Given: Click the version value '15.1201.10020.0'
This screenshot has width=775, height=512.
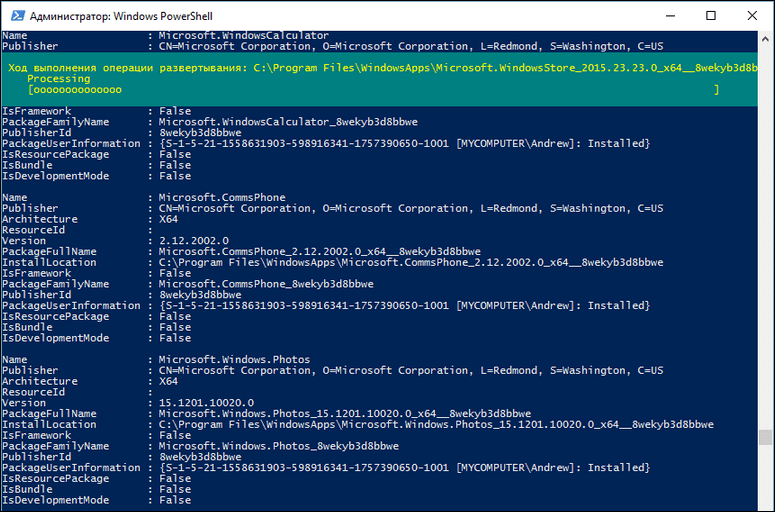Looking at the screenshot, I should point(206,403).
